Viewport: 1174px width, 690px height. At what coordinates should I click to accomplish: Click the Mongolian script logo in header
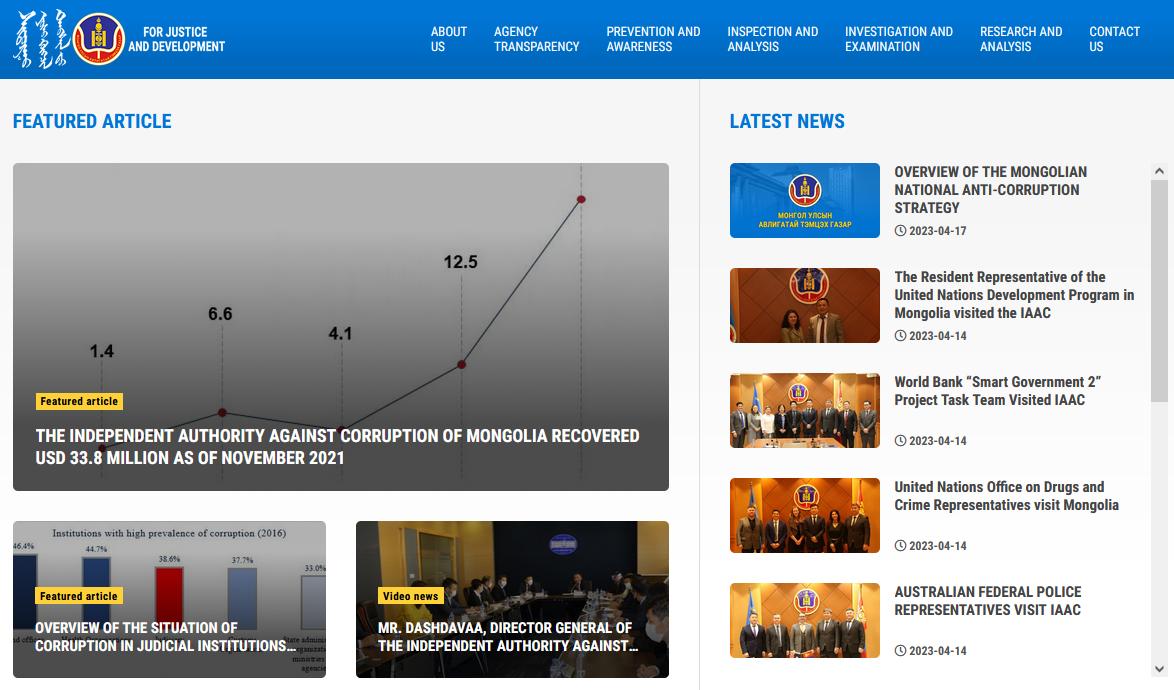click(41, 39)
